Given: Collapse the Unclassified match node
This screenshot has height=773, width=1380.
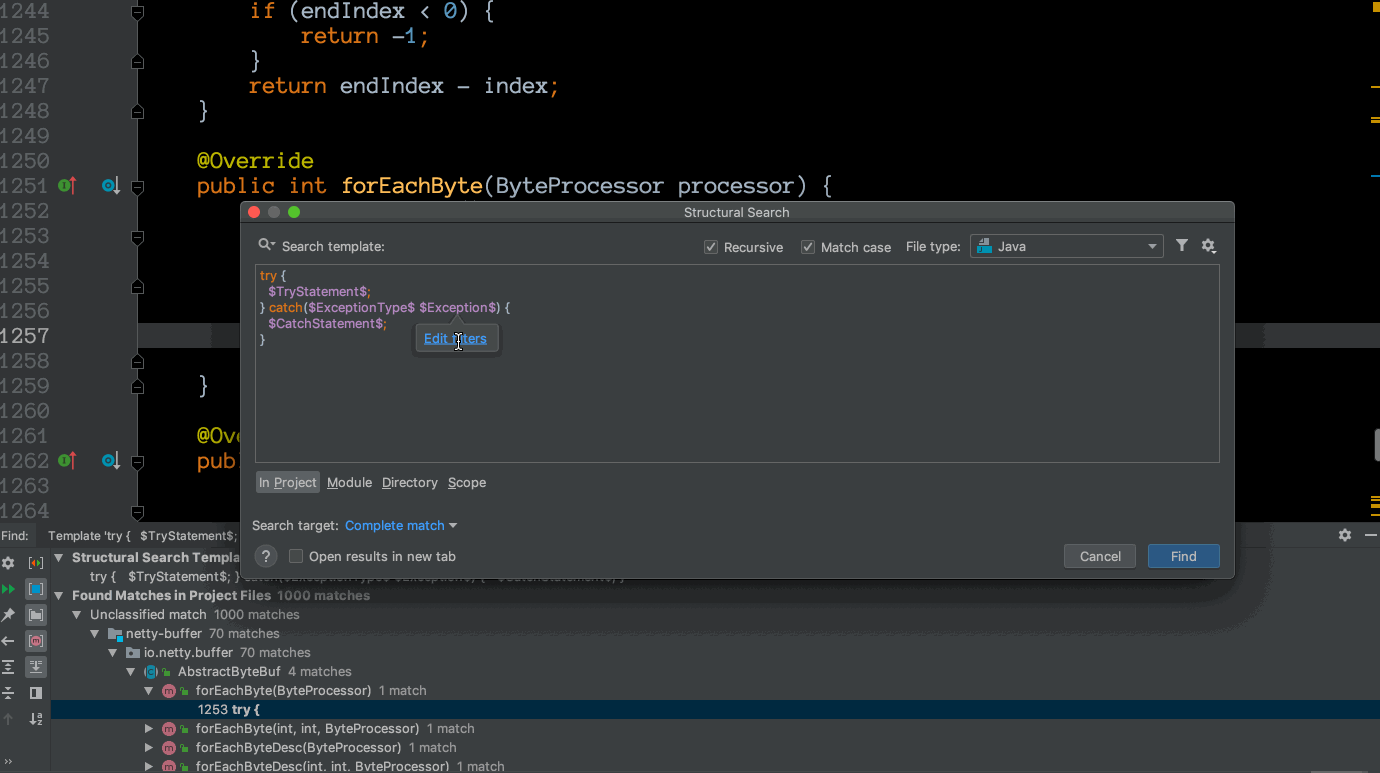Looking at the screenshot, I should click(x=78, y=614).
